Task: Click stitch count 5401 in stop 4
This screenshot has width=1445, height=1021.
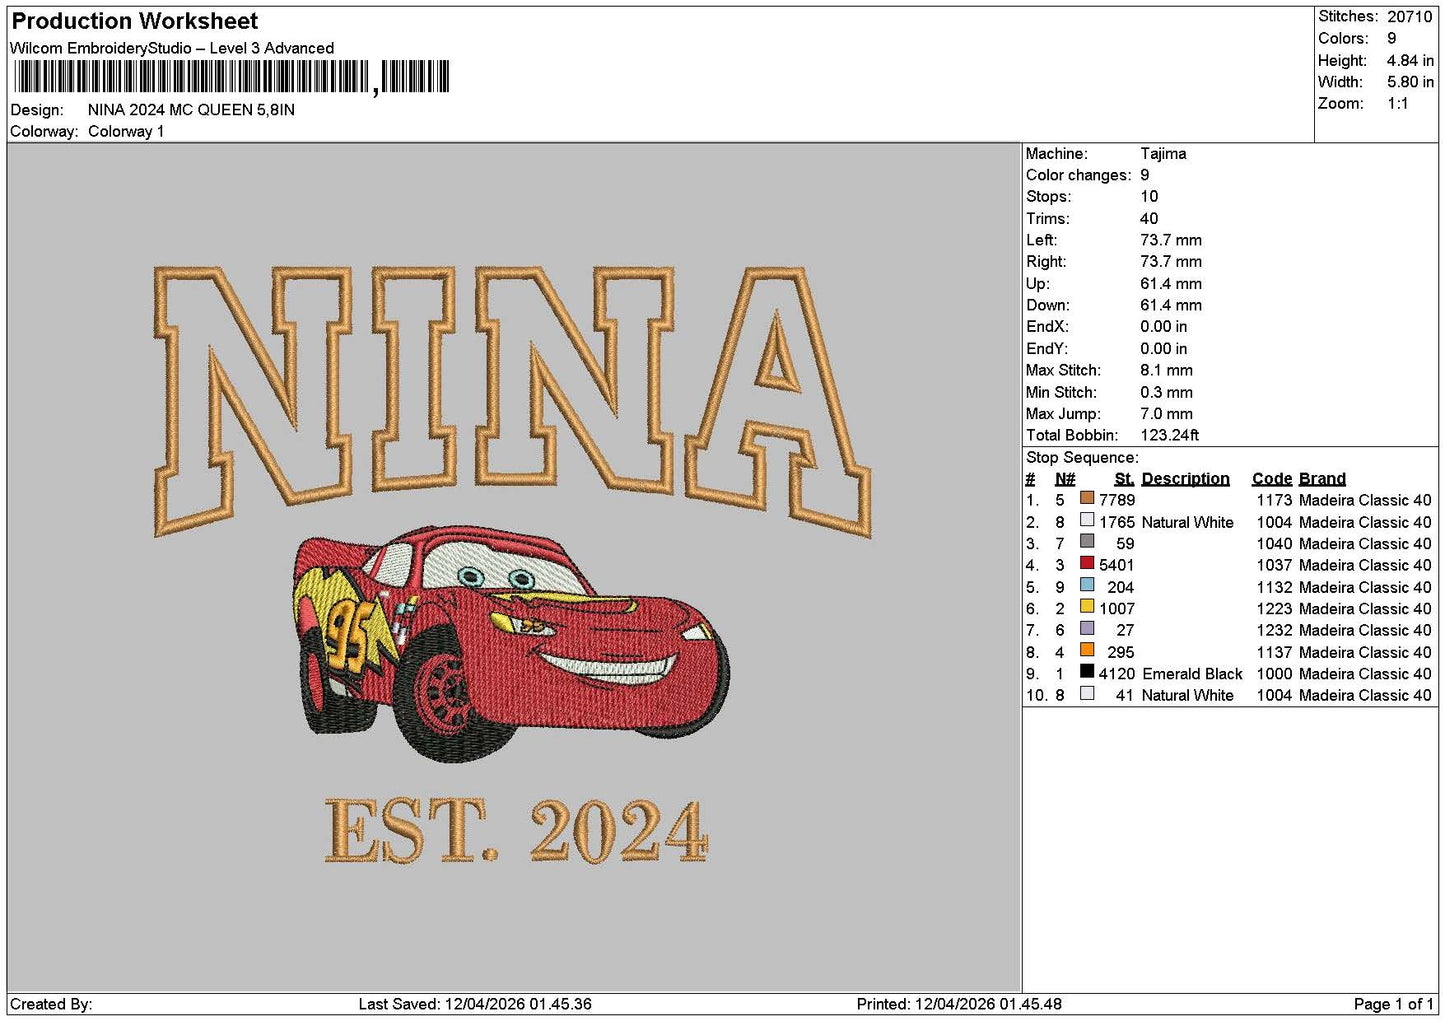Action: pyautogui.click(x=1117, y=565)
